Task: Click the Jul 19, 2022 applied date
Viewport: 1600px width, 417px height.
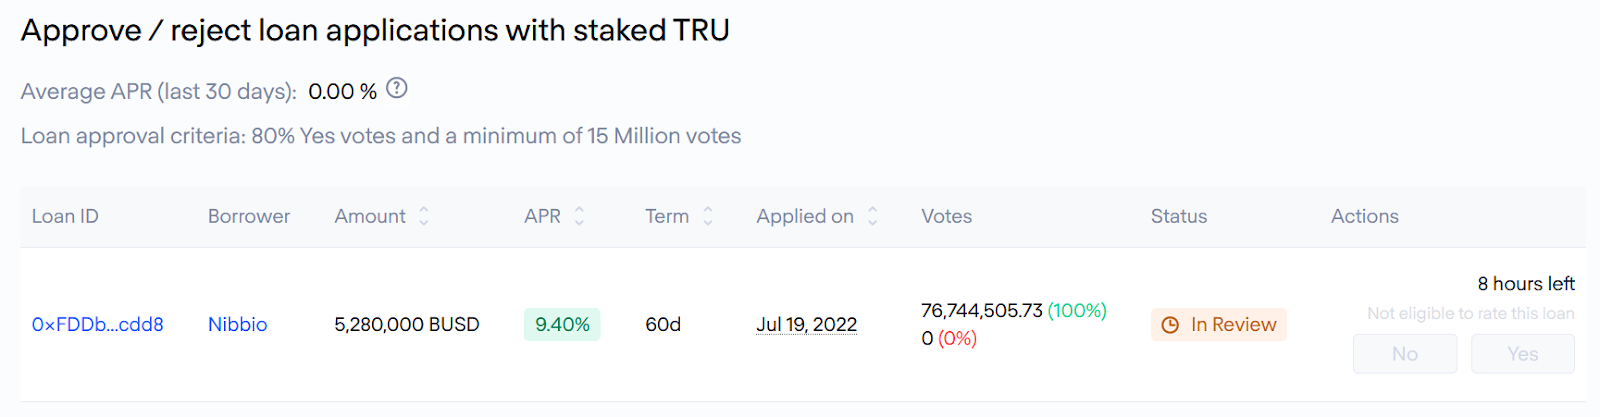Action: [x=807, y=325]
